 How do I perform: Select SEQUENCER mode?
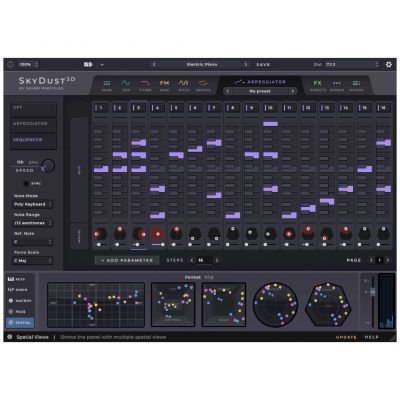(33, 141)
